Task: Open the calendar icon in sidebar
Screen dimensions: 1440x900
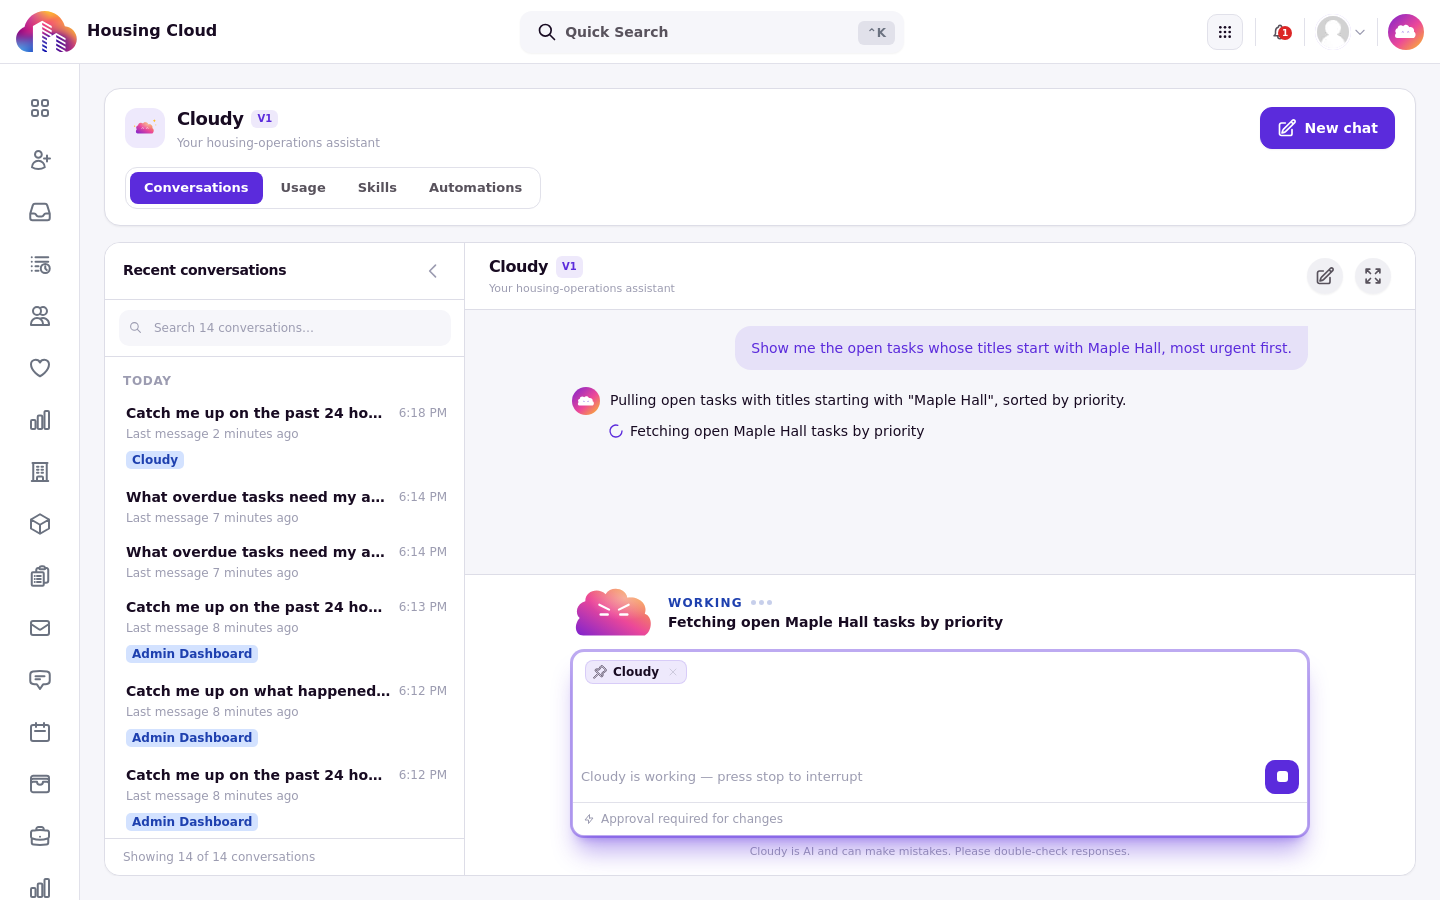Action: coord(40,732)
